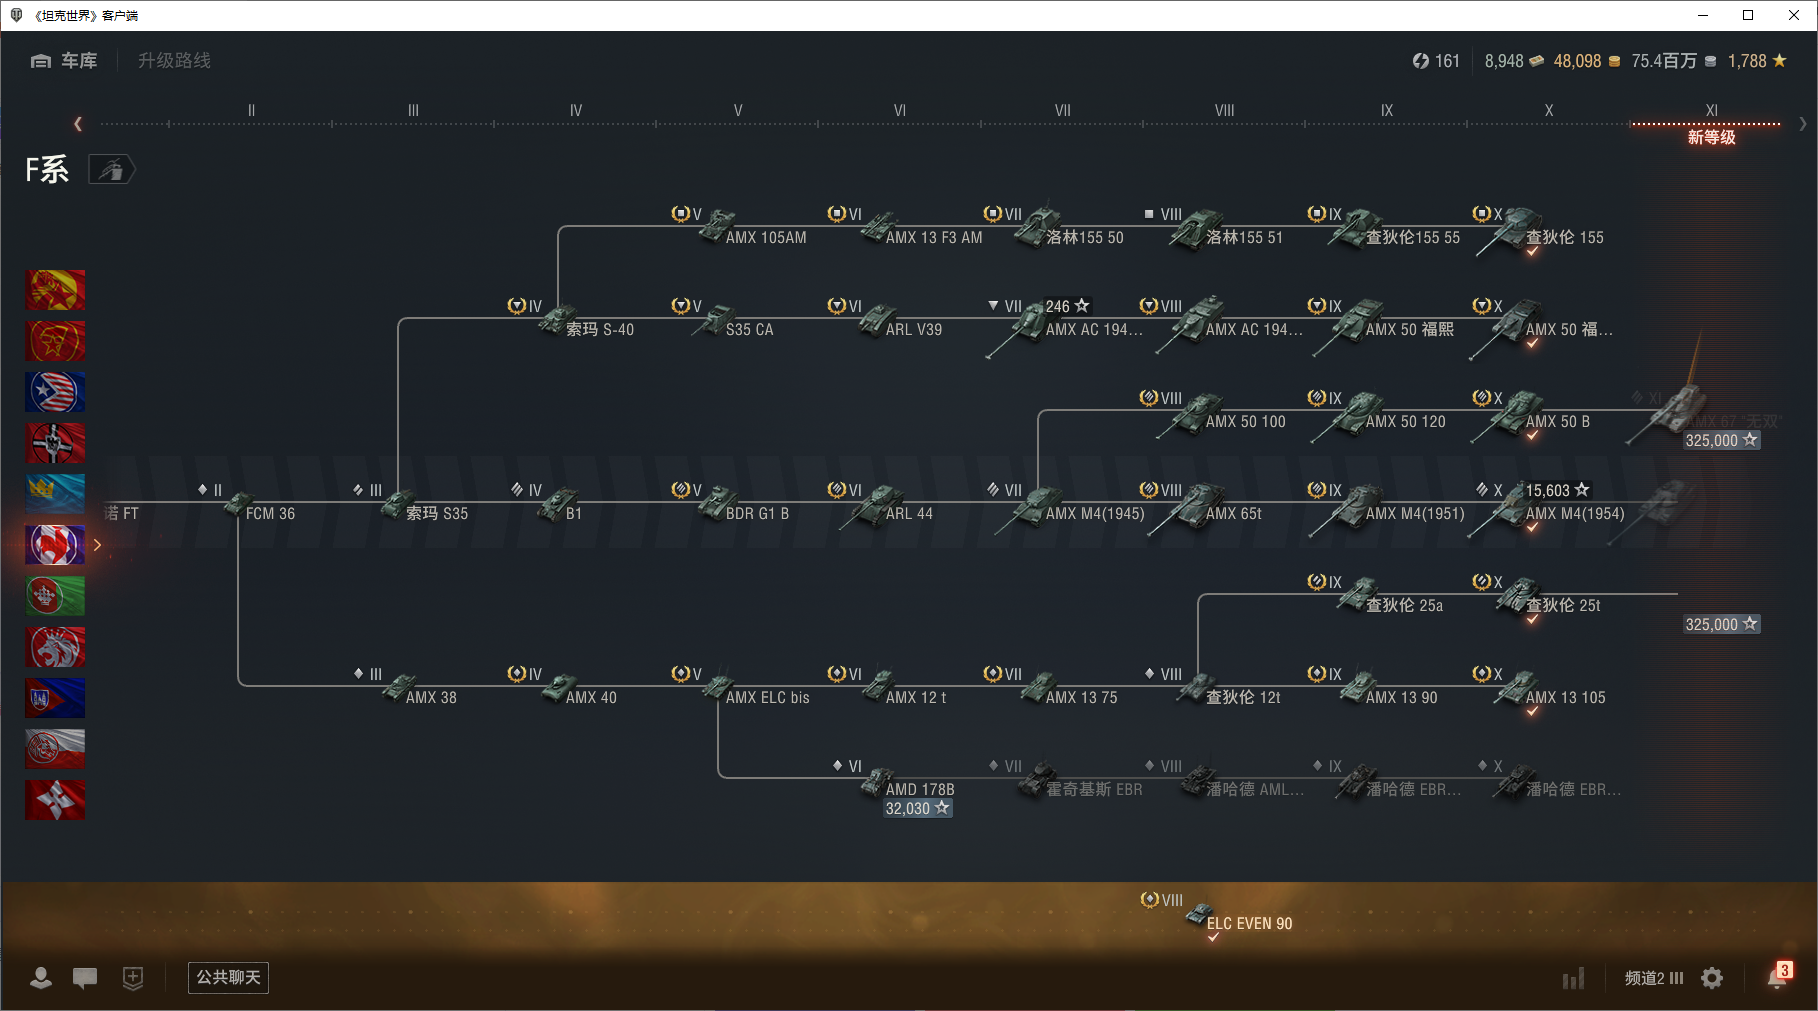
Task: Select the BDR G1 B tank icon
Action: point(716,503)
